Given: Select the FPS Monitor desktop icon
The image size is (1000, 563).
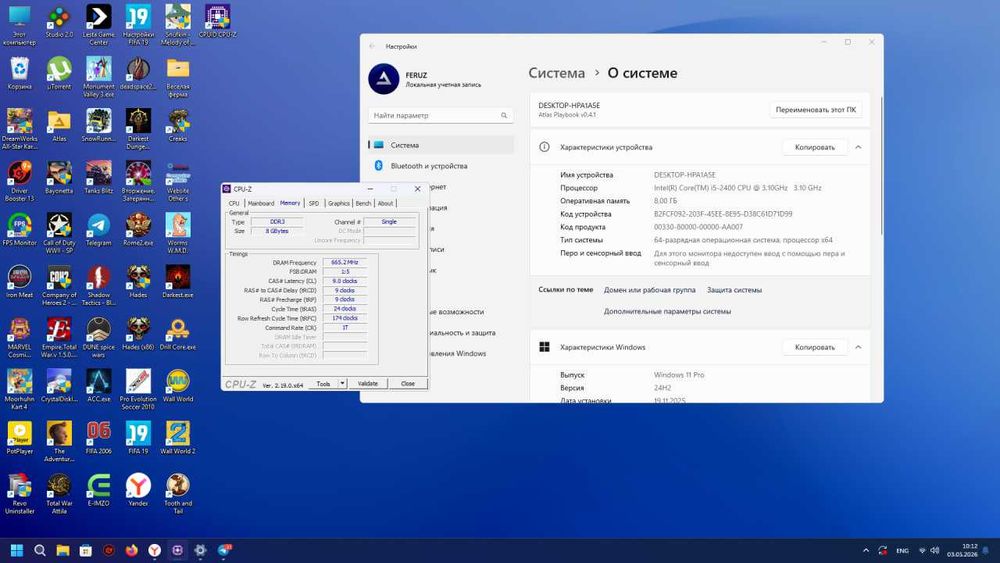Looking at the screenshot, I should [x=20, y=230].
